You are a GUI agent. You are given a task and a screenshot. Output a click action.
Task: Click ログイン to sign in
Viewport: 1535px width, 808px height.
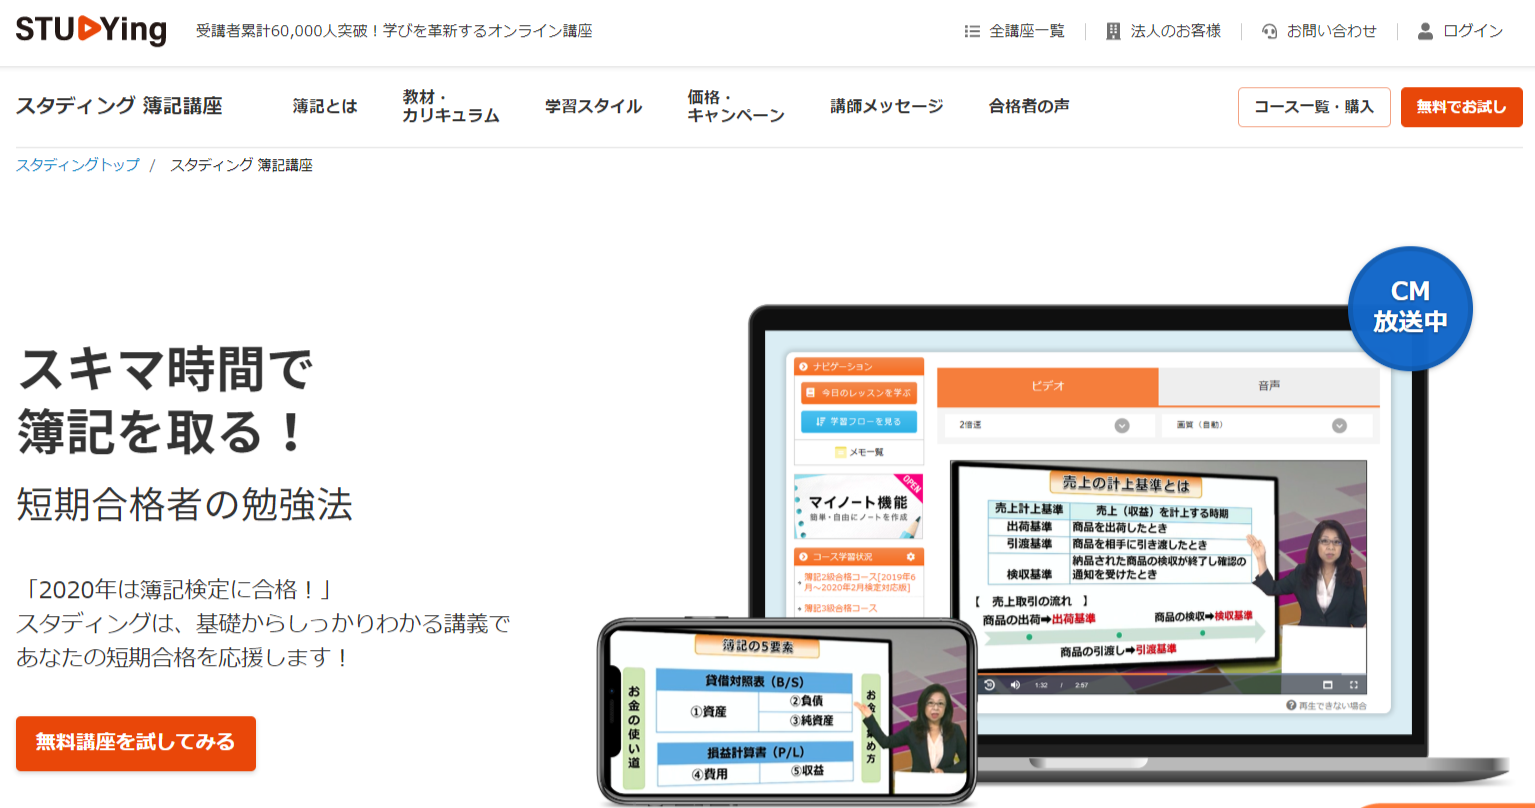pyautogui.click(x=1473, y=31)
